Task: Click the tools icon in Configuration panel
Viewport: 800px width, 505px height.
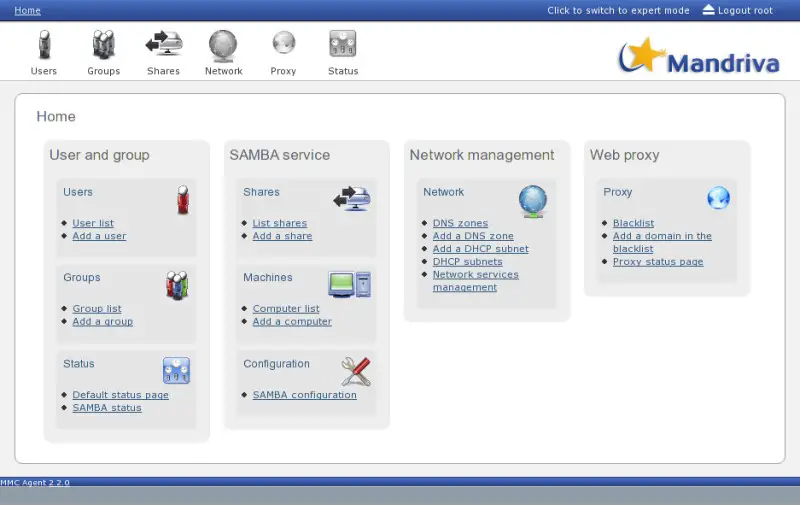Action: pyautogui.click(x=356, y=371)
